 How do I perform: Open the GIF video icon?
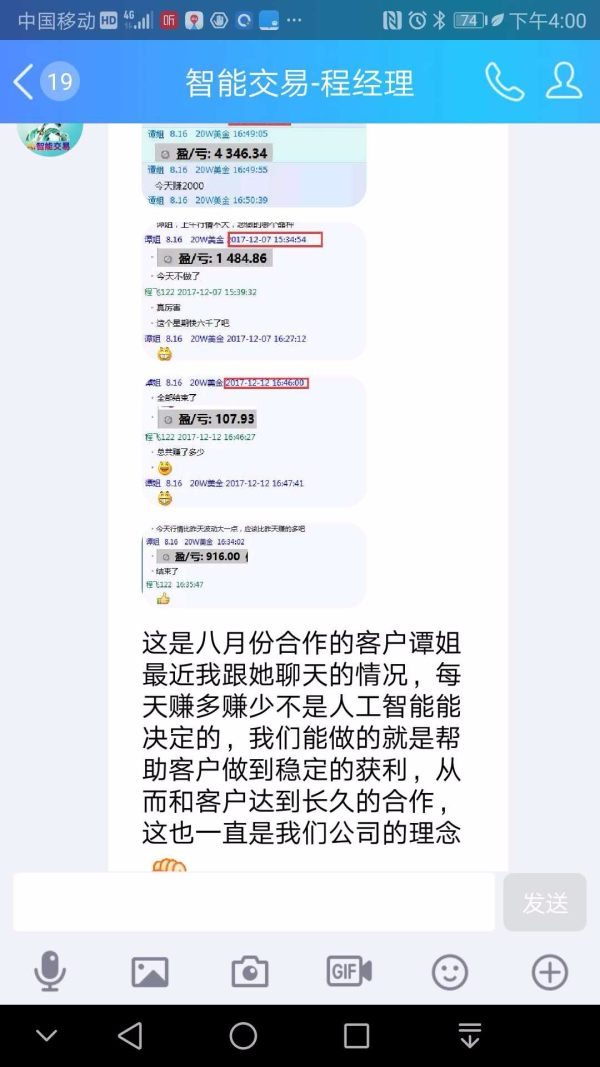[x=349, y=971]
